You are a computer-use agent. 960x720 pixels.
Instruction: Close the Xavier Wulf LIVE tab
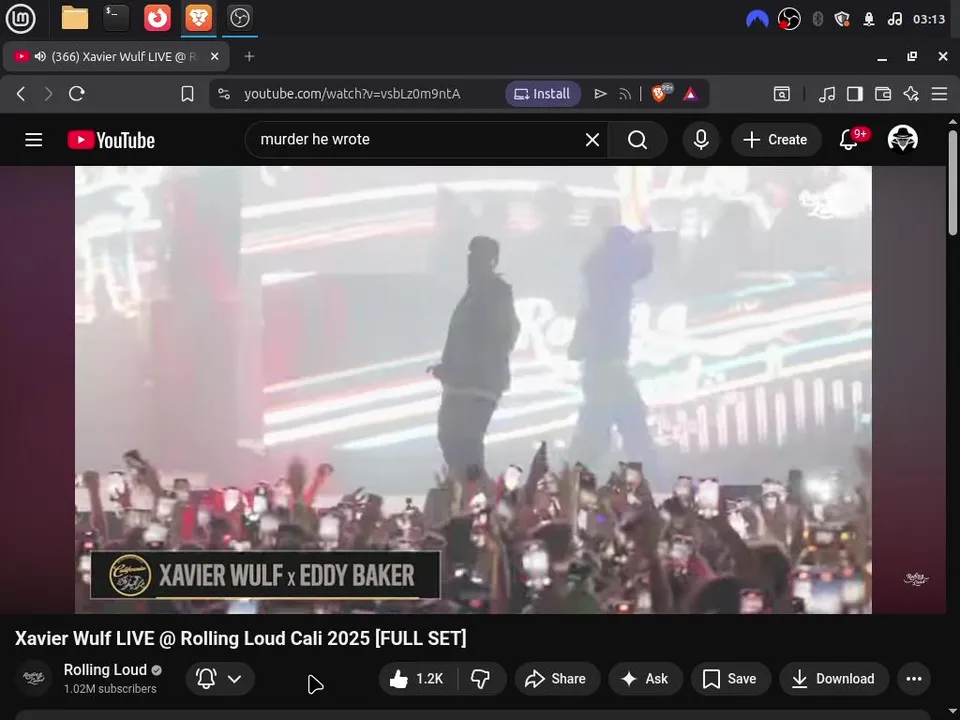click(214, 56)
